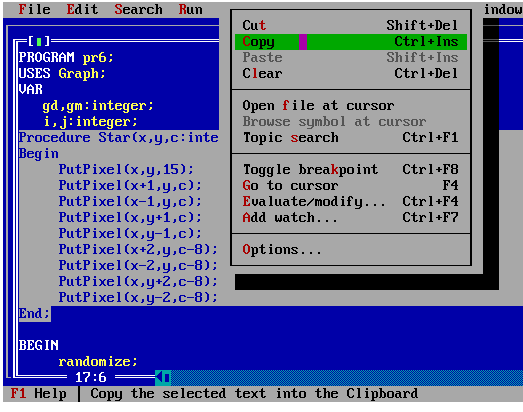Click the 17:6 cursor position indicator
This screenshot has width=523, height=412.
[91, 378]
